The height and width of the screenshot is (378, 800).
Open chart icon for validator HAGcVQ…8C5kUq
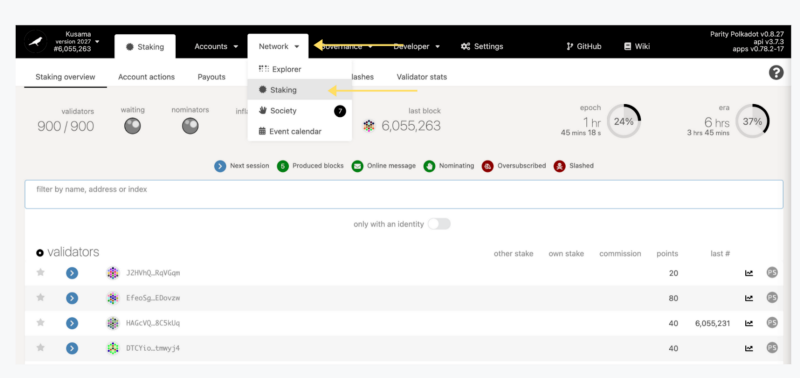click(748, 323)
